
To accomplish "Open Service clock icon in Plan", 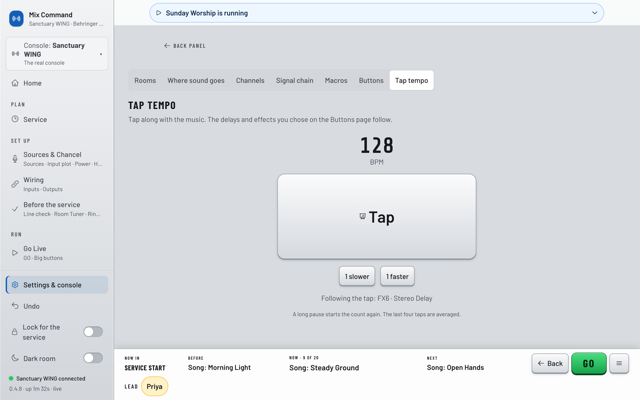I will click(x=15, y=119).
